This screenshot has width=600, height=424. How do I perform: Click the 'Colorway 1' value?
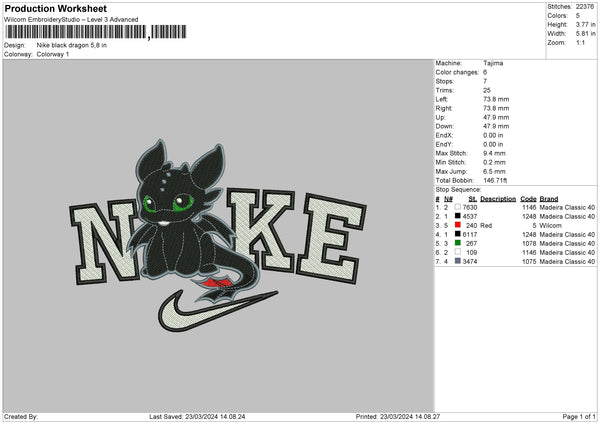53,54
